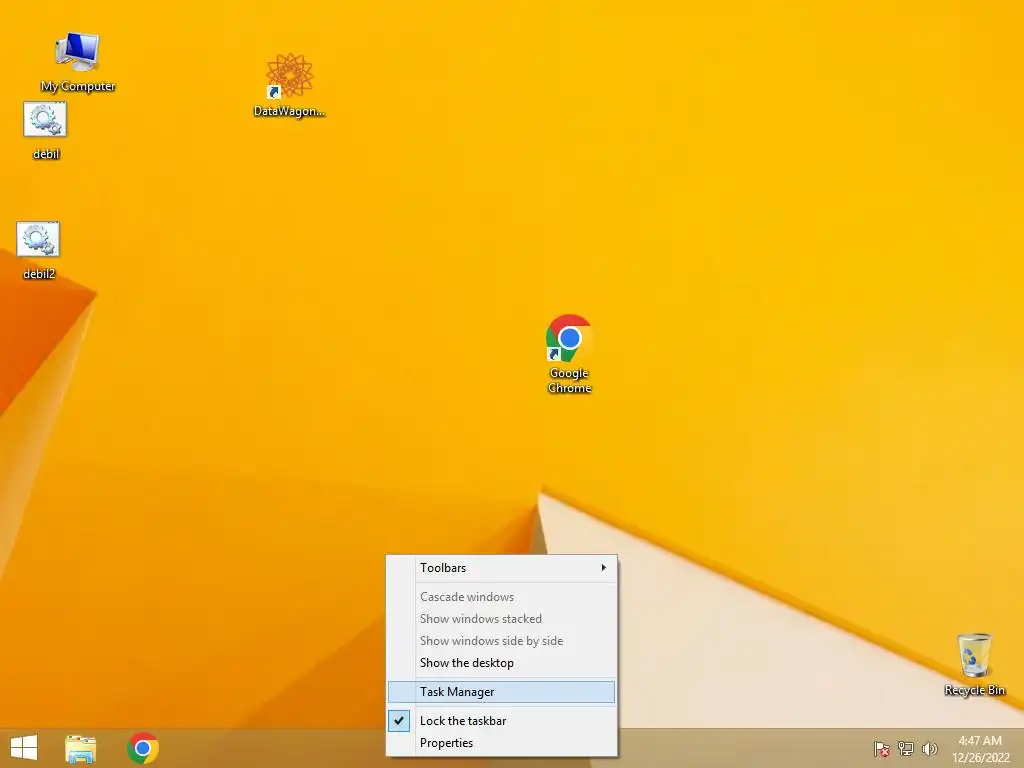1024x768 pixels.
Task: Choose Show the desktop
Action: [502, 663]
